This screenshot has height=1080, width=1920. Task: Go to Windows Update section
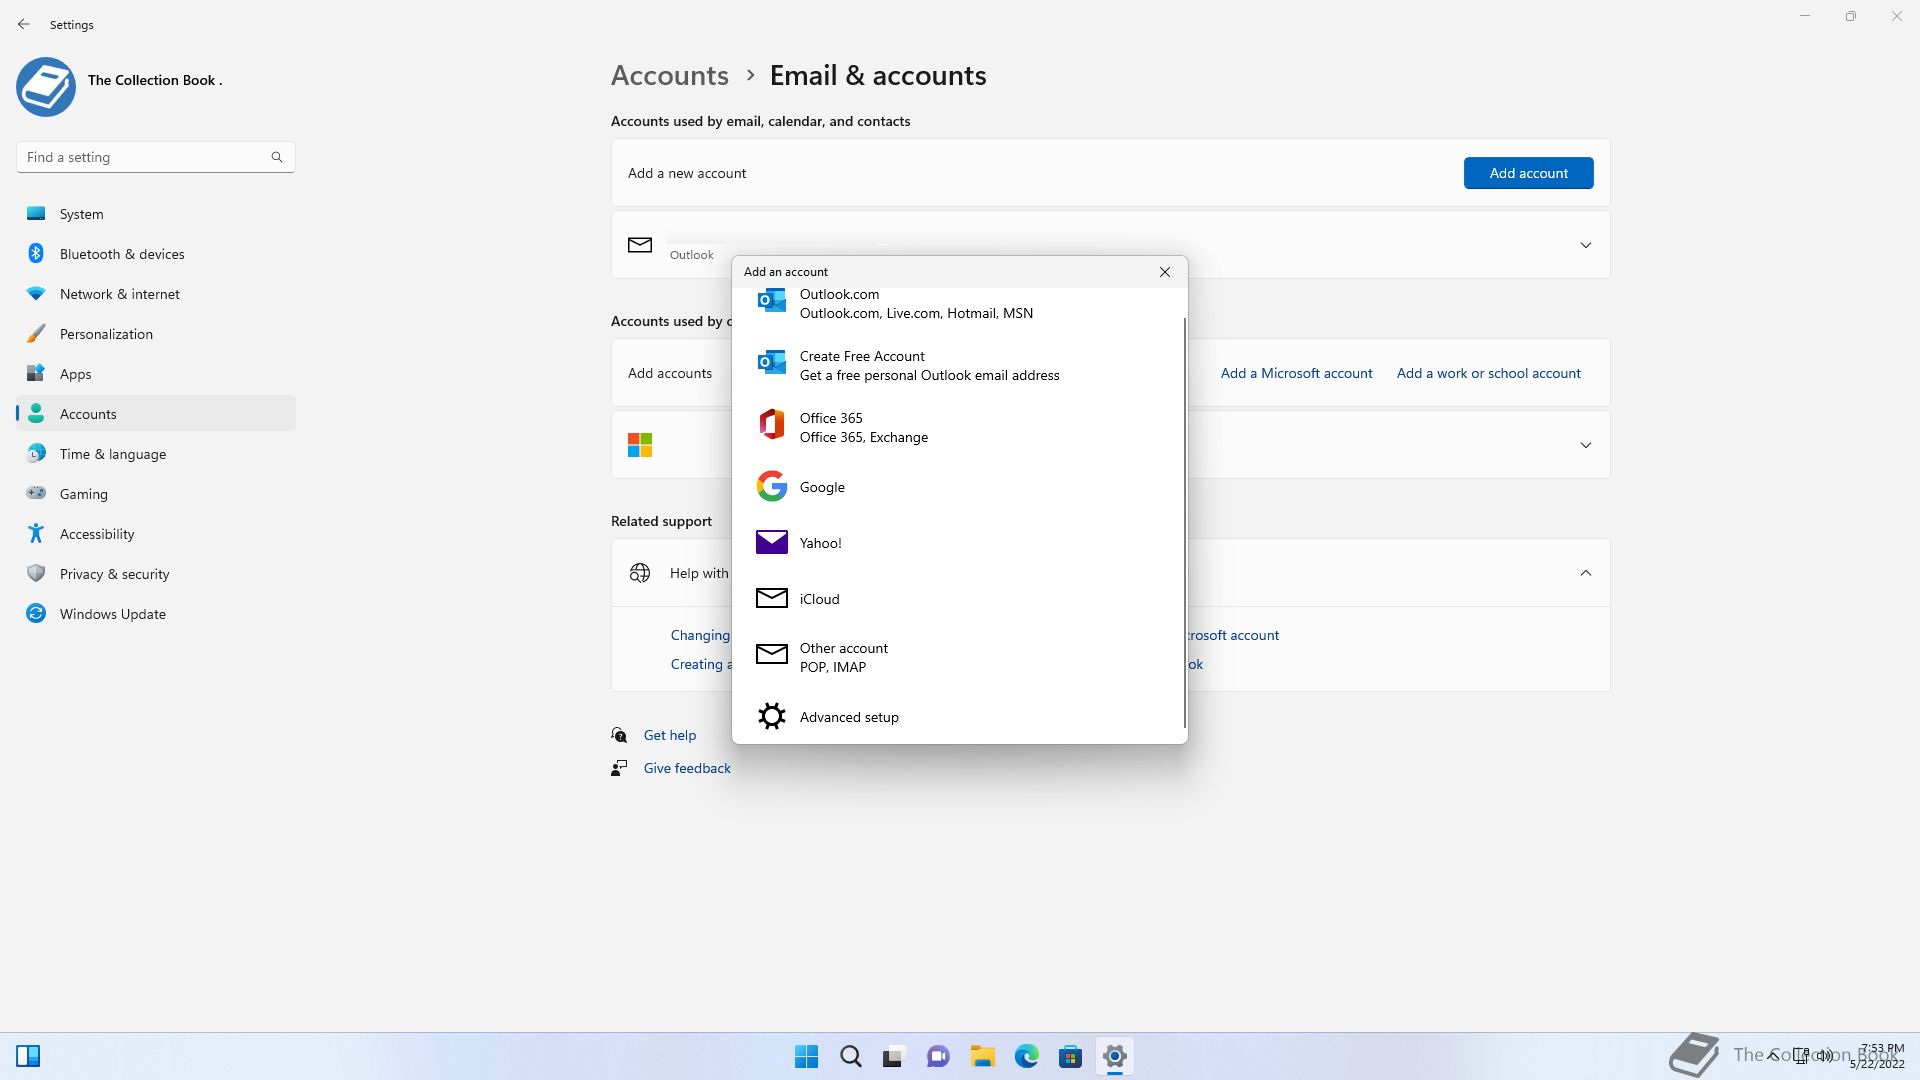(x=112, y=614)
